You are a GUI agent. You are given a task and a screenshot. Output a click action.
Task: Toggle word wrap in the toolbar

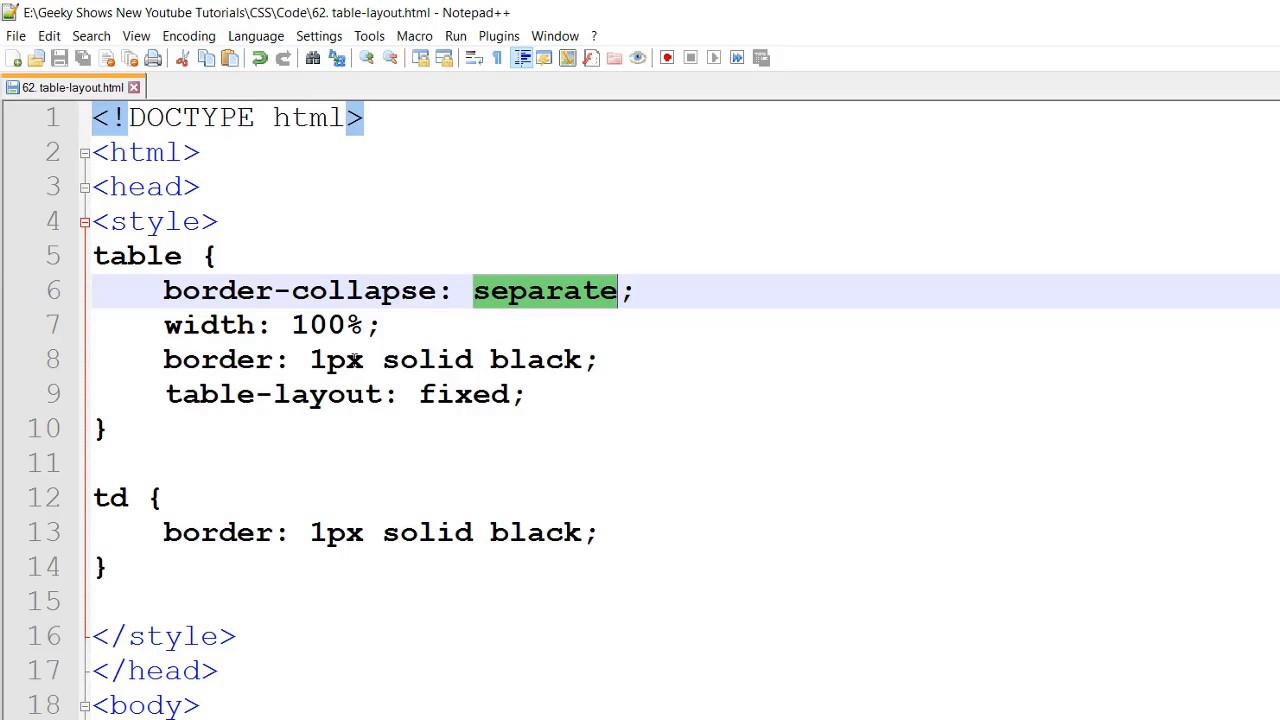tap(474, 58)
